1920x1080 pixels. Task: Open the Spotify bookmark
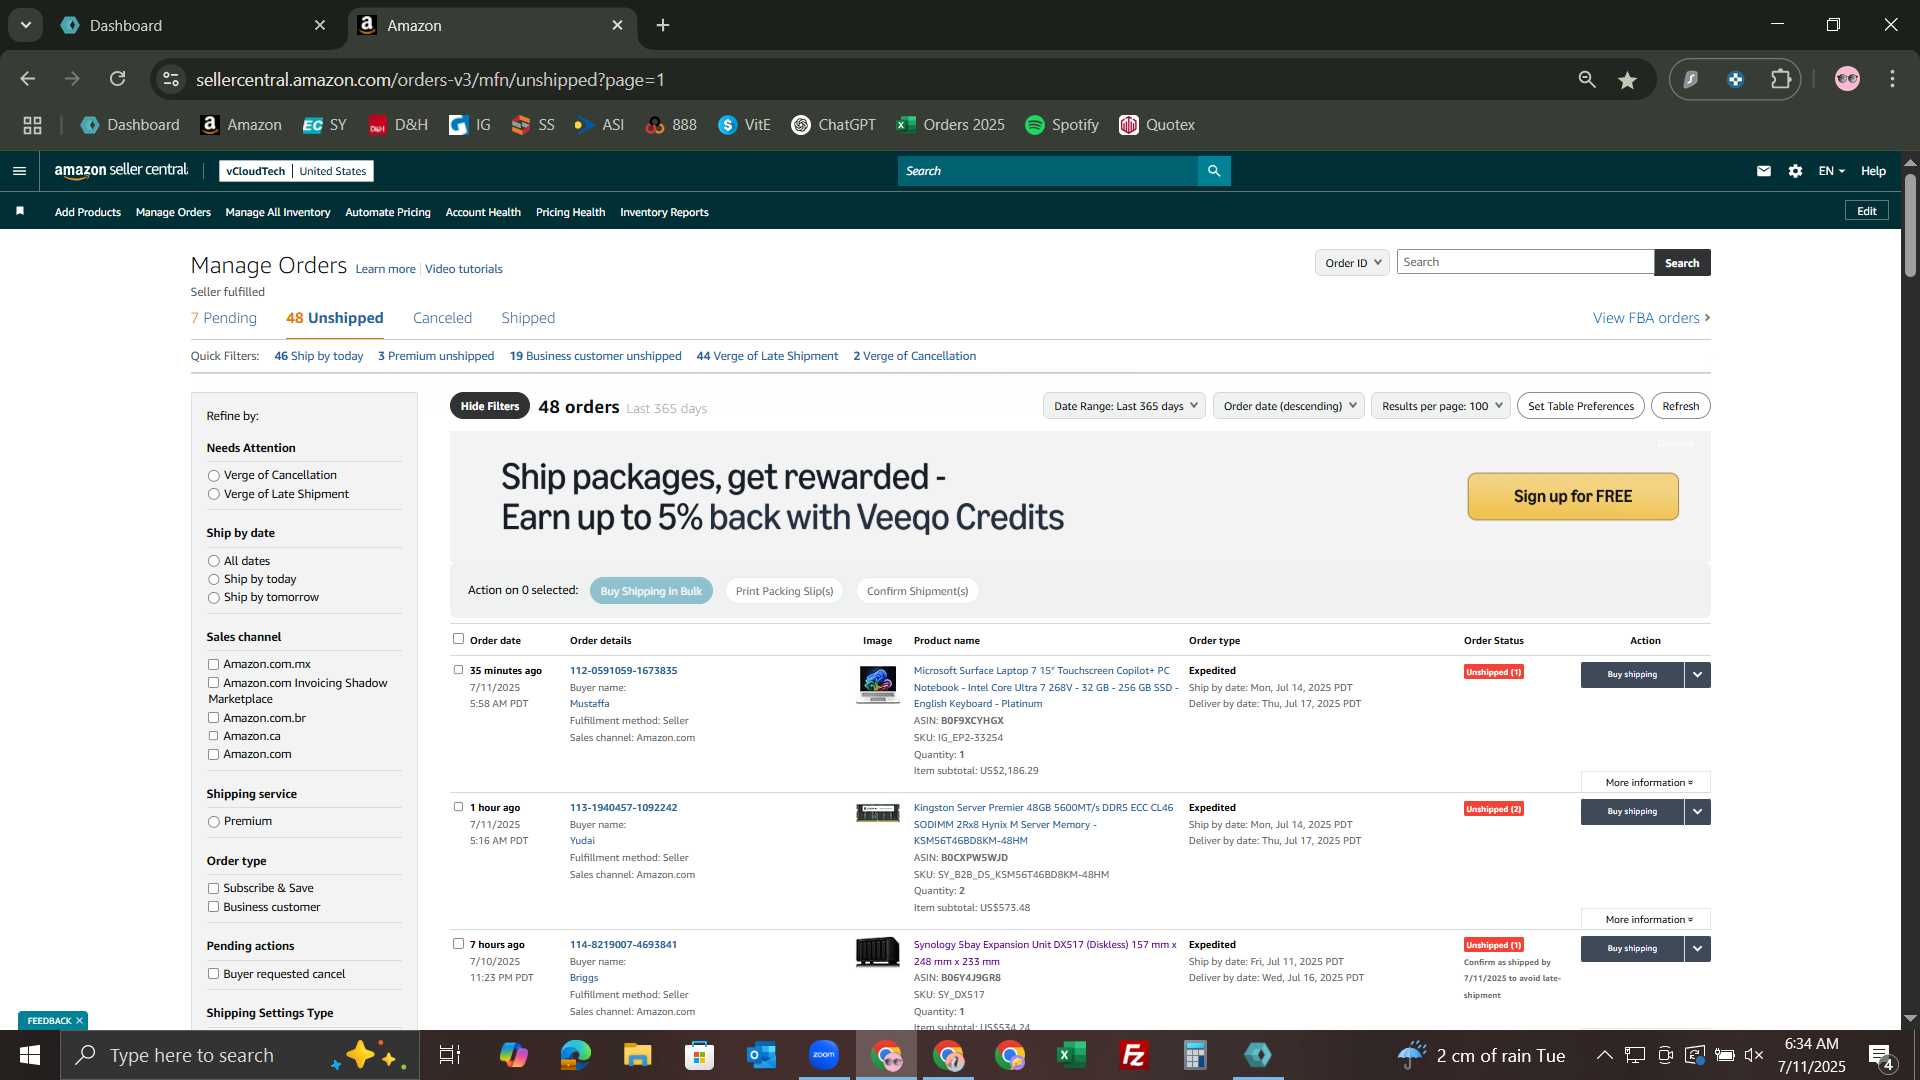pyautogui.click(x=1062, y=125)
